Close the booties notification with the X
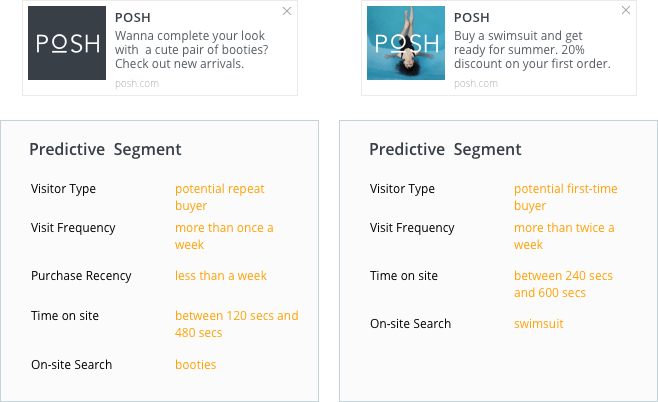 click(x=287, y=11)
